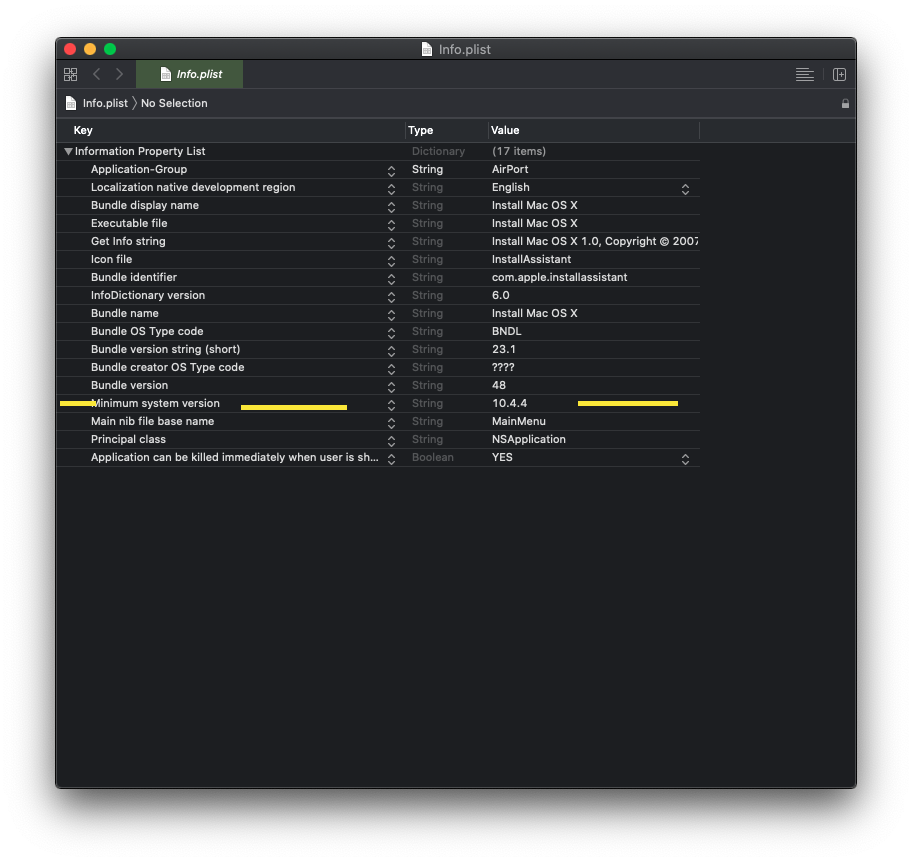Click the (17 items) value
This screenshot has height=862, width=912.
(519, 151)
